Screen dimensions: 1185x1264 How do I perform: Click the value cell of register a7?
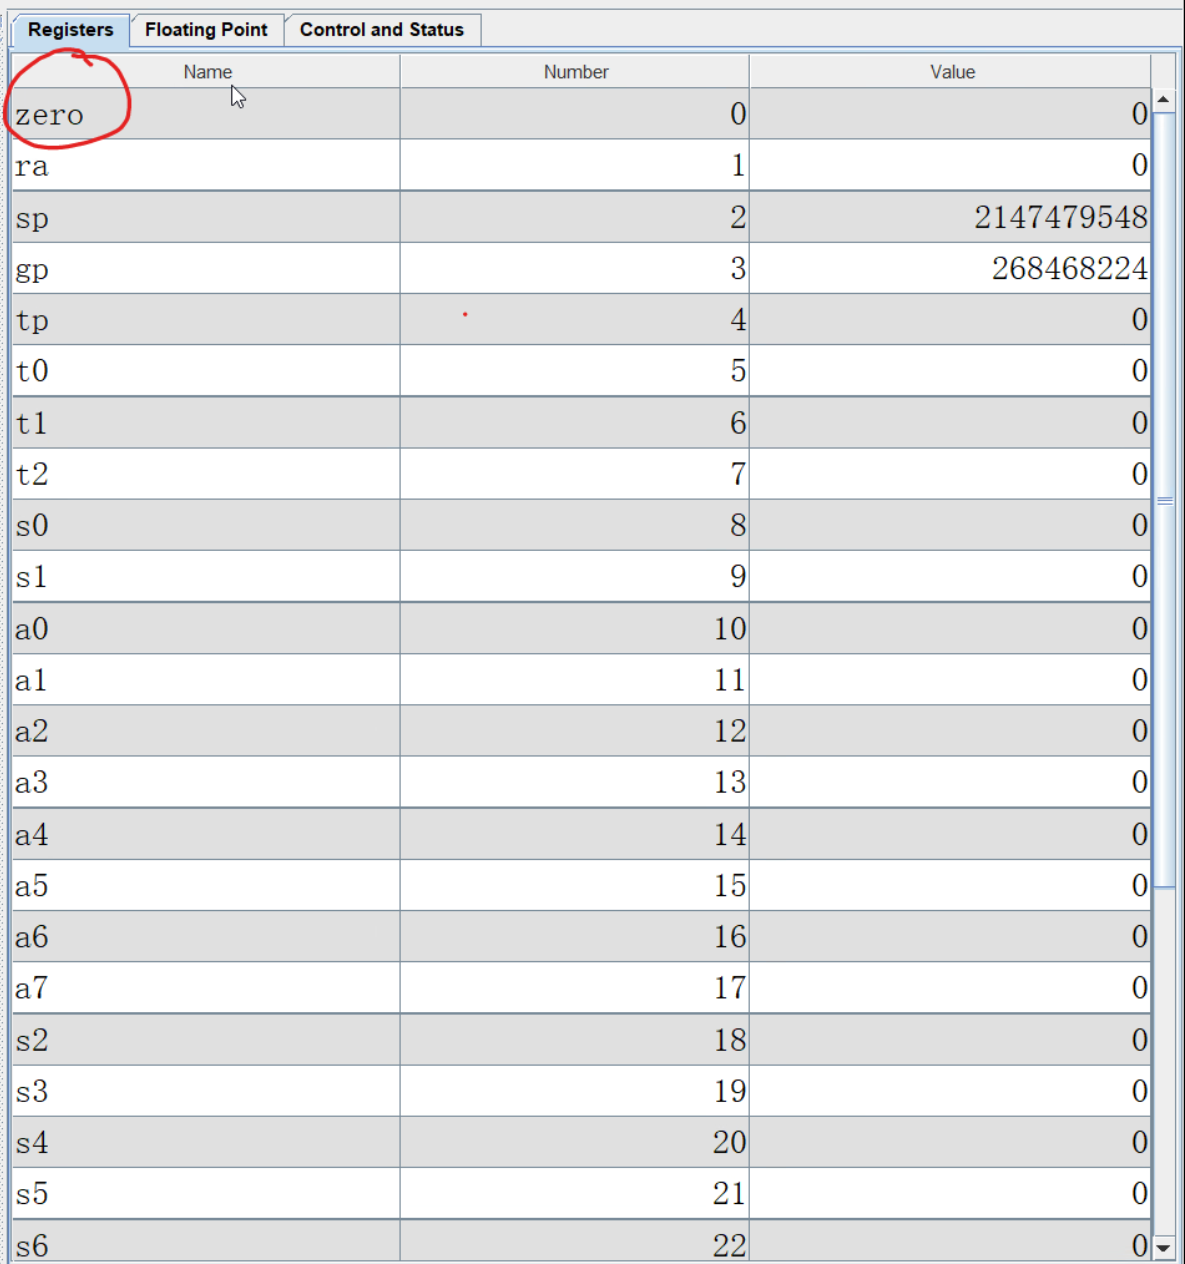point(950,988)
